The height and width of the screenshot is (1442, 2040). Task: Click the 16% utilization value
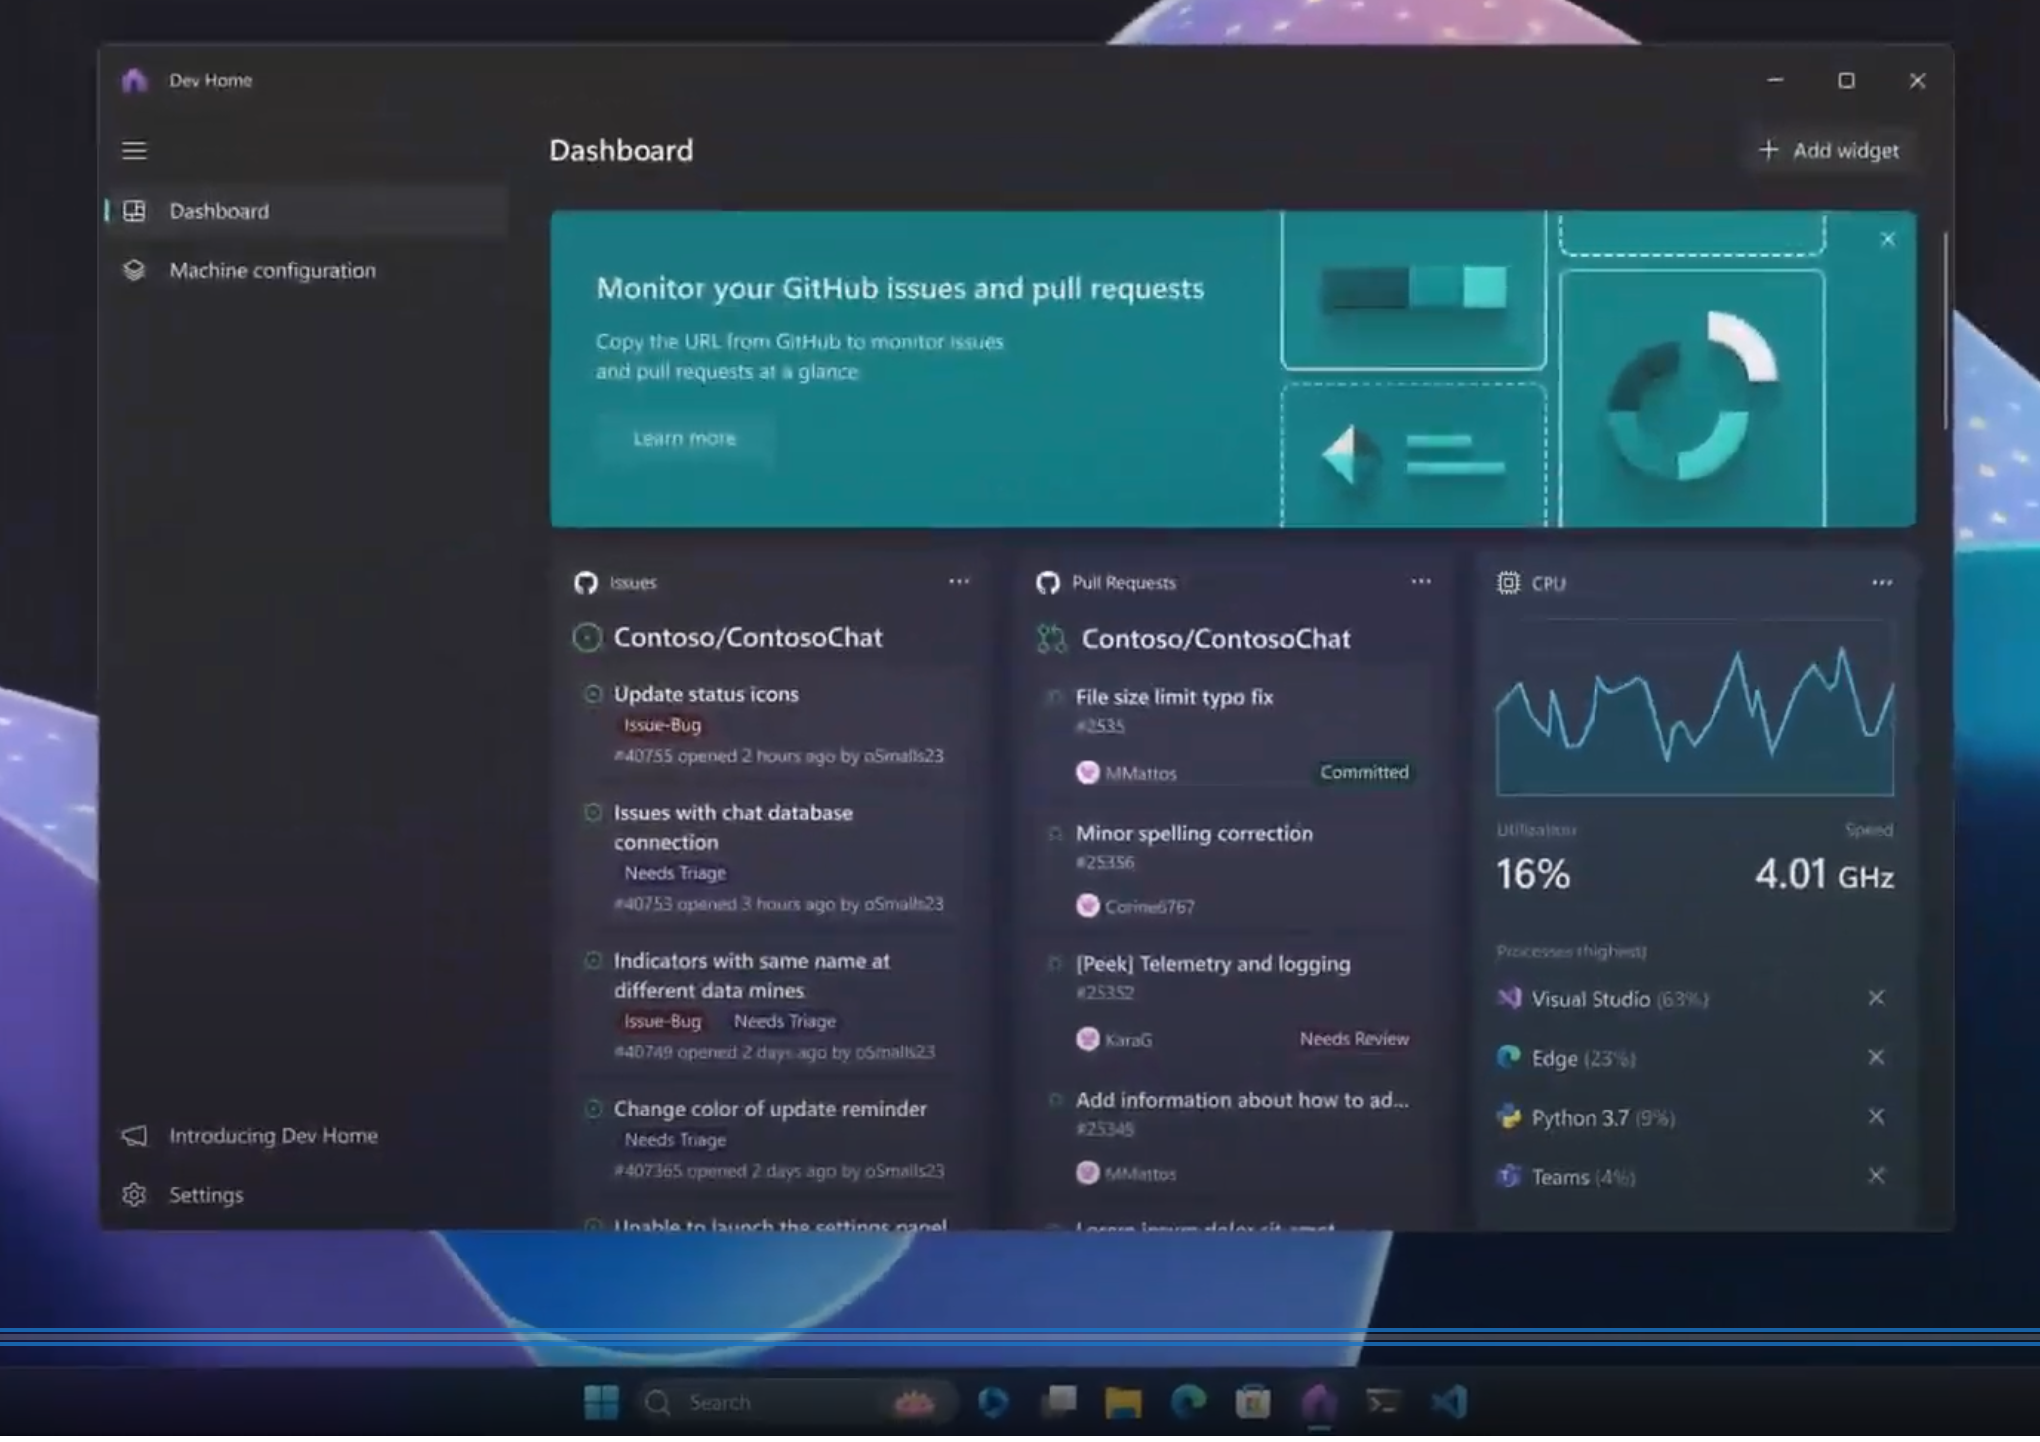coord(1533,875)
